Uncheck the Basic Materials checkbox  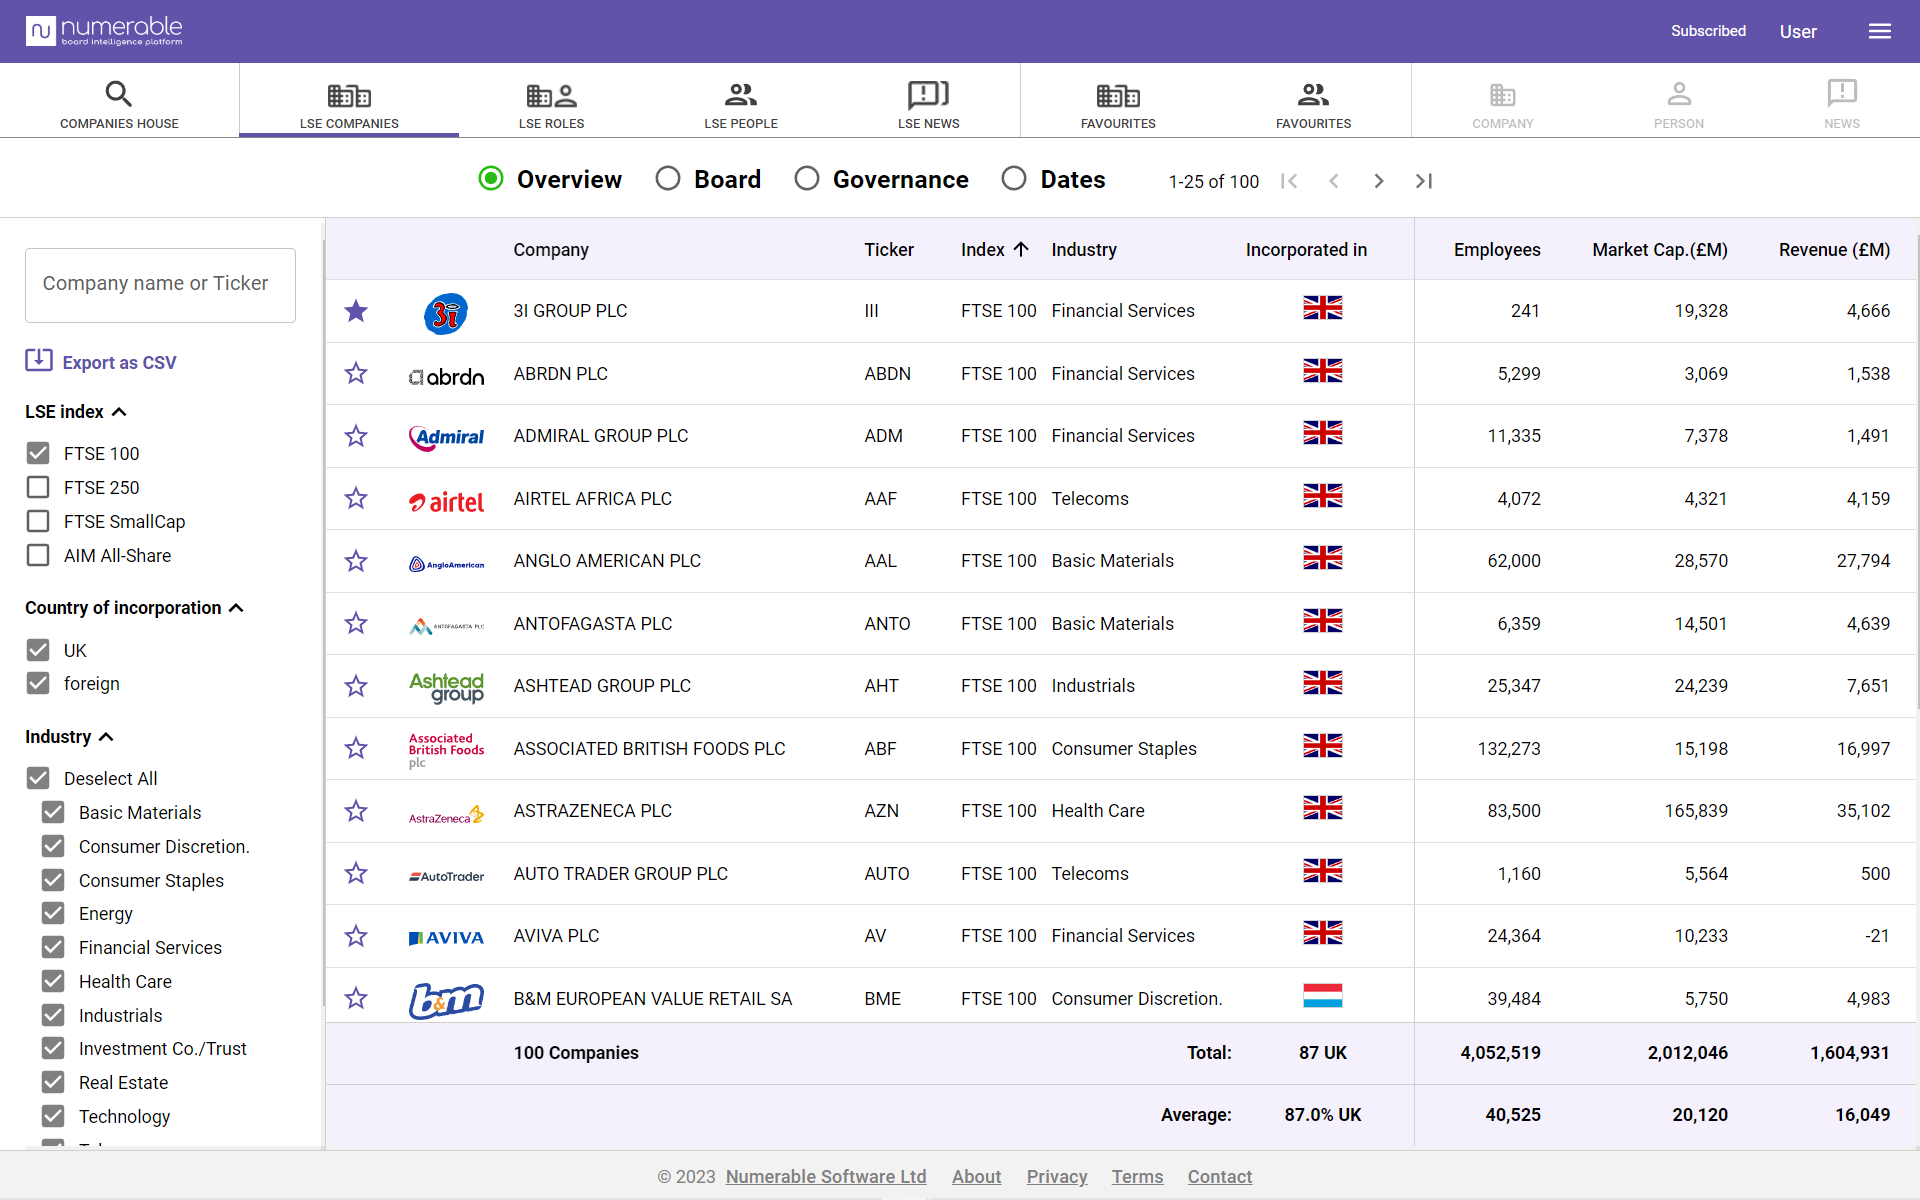[x=53, y=813]
